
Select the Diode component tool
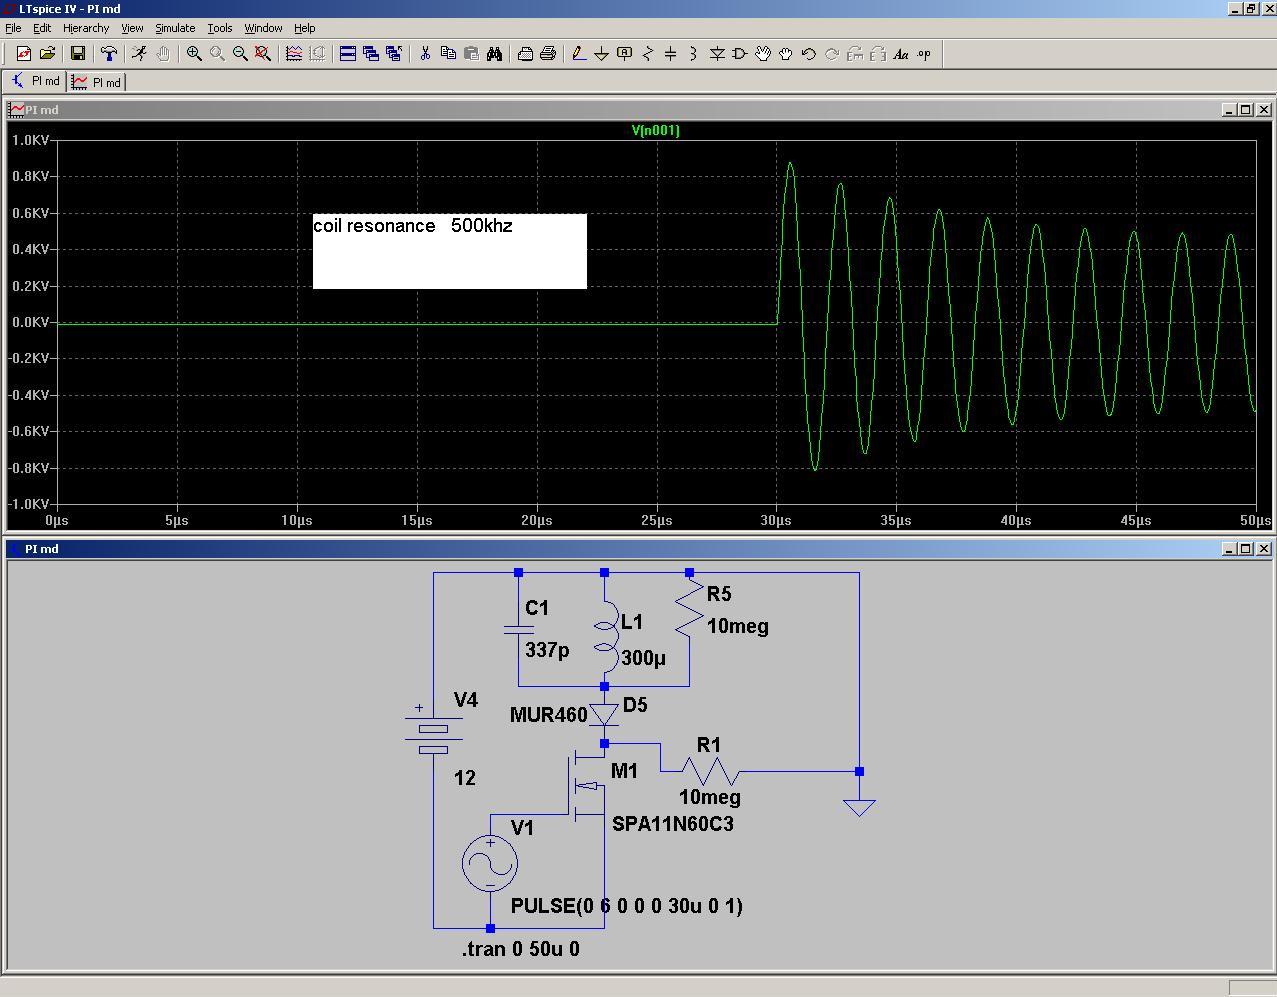[717, 54]
